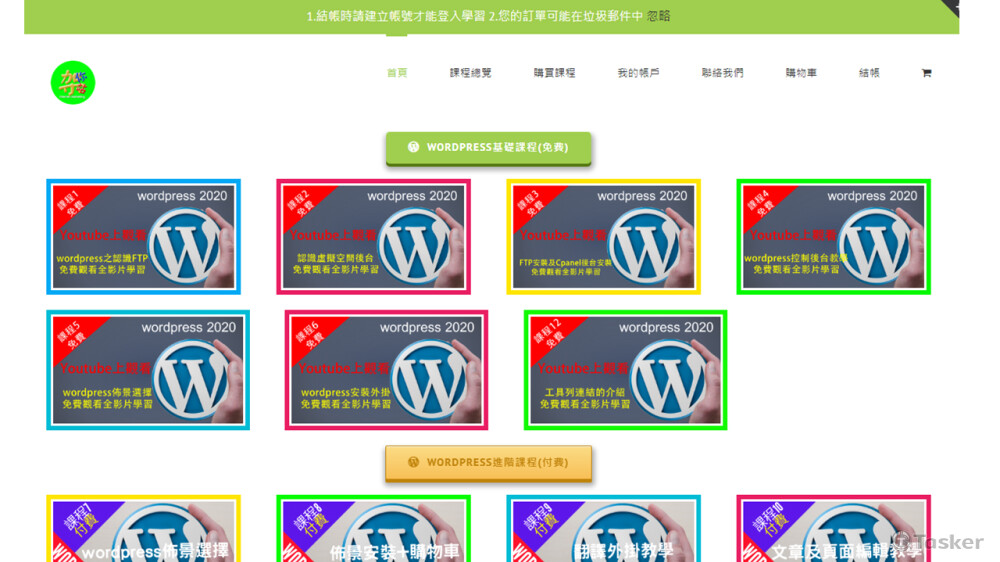This screenshot has width=1000, height=562.
Task: Open 聯絡我們 menu item
Action: pyautogui.click(x=723, y=73)
